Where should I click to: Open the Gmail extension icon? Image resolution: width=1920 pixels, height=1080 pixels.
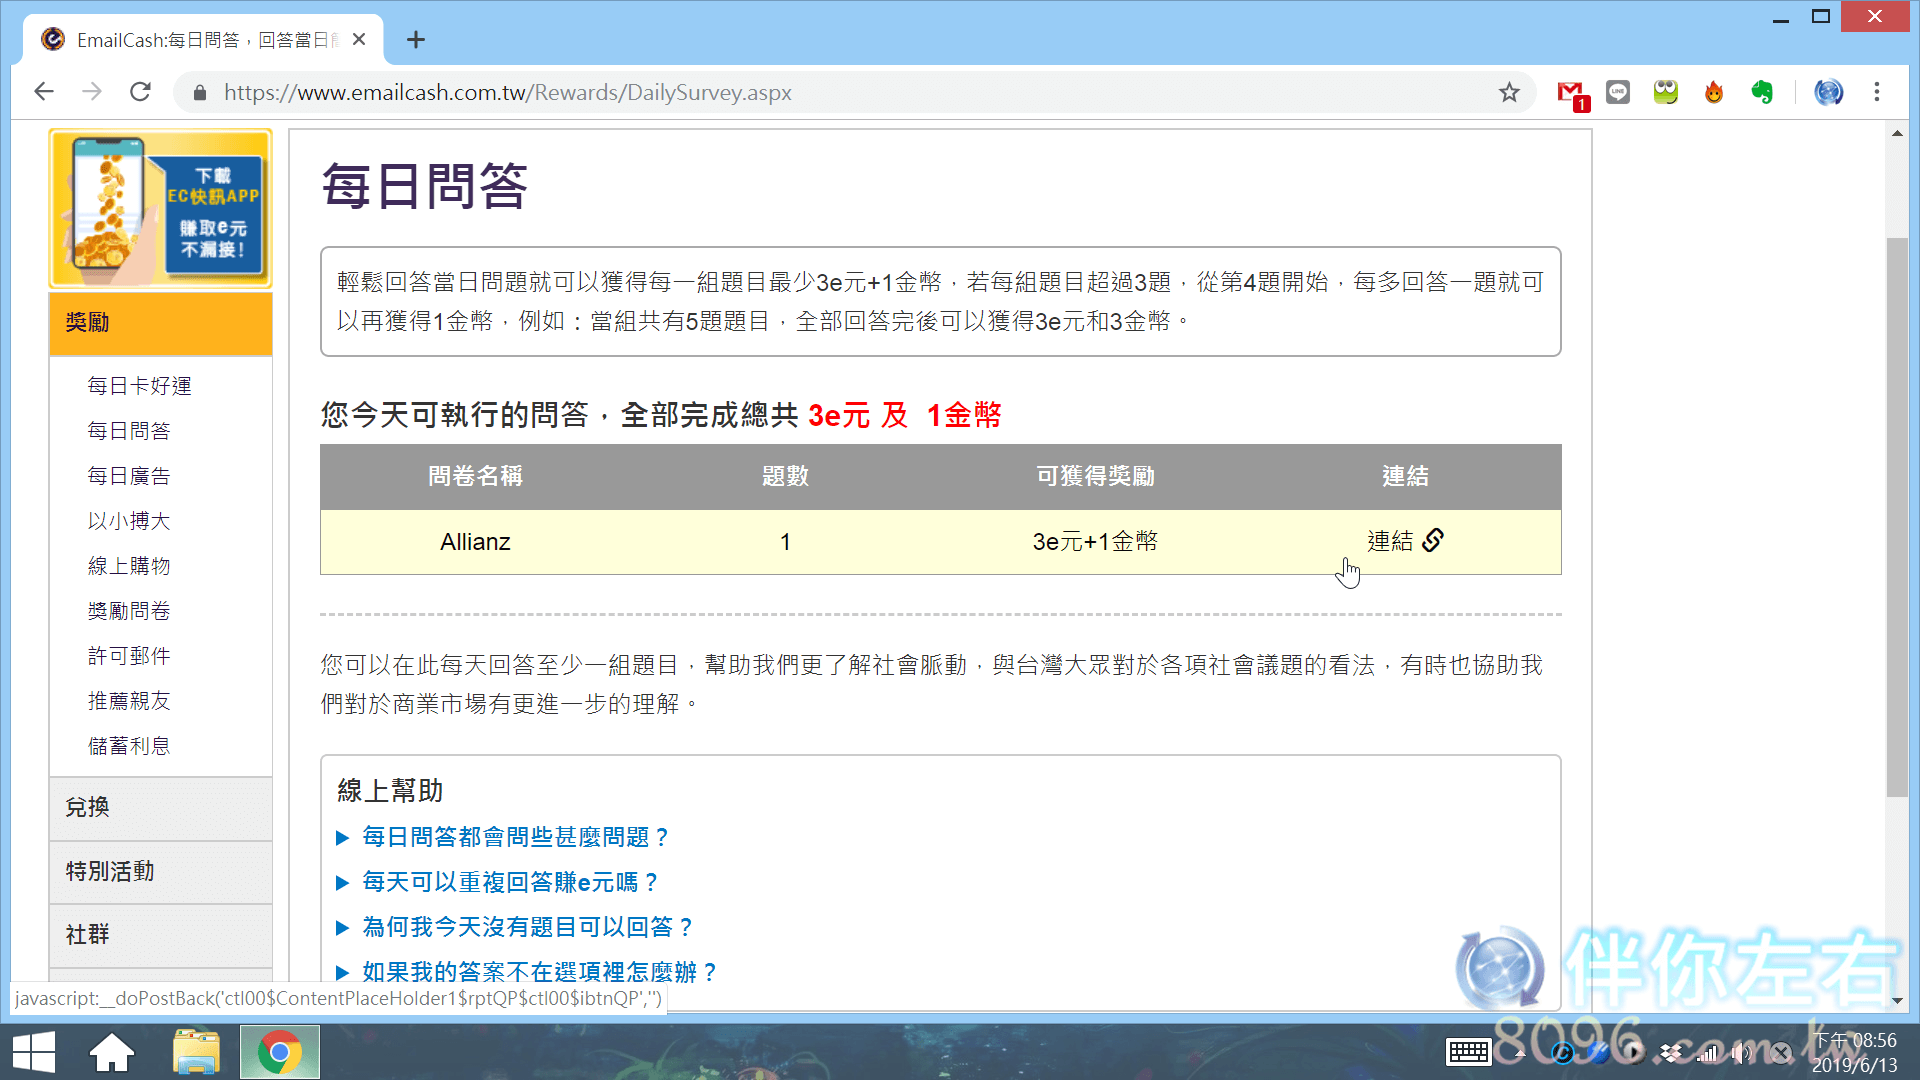tap(1572, 93)
